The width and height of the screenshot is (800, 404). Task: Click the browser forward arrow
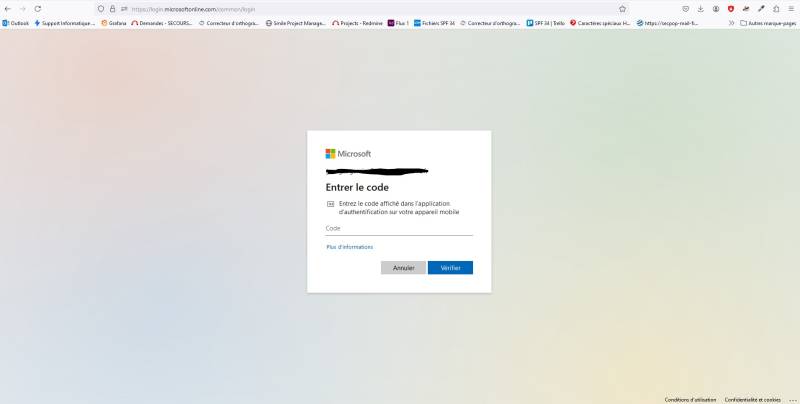[x=22, y=9]
